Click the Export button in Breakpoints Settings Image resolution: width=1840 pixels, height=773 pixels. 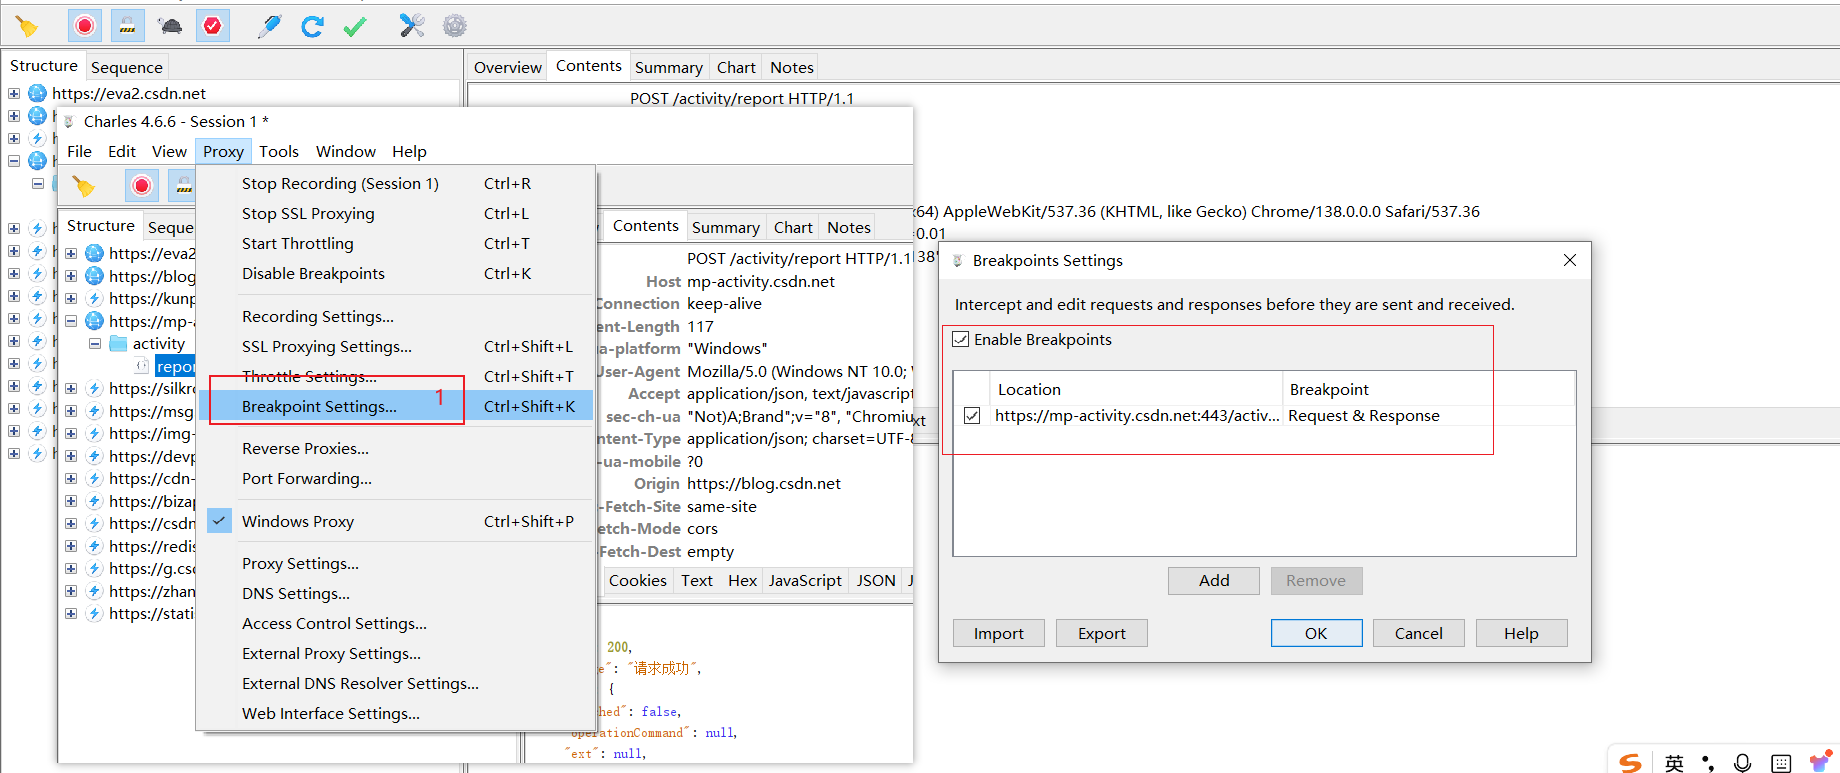click(1101, 633)
